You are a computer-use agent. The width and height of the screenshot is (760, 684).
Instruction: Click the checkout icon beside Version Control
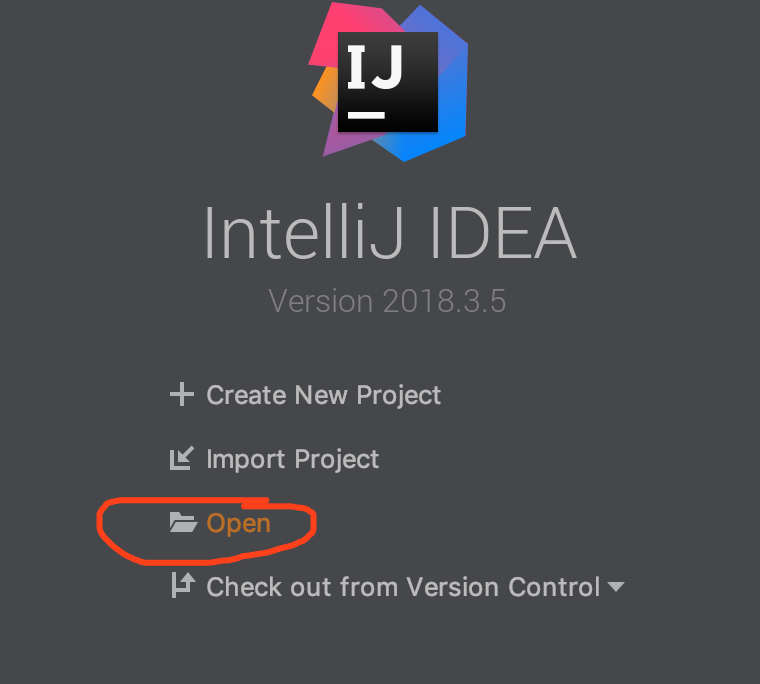[183, 585]
